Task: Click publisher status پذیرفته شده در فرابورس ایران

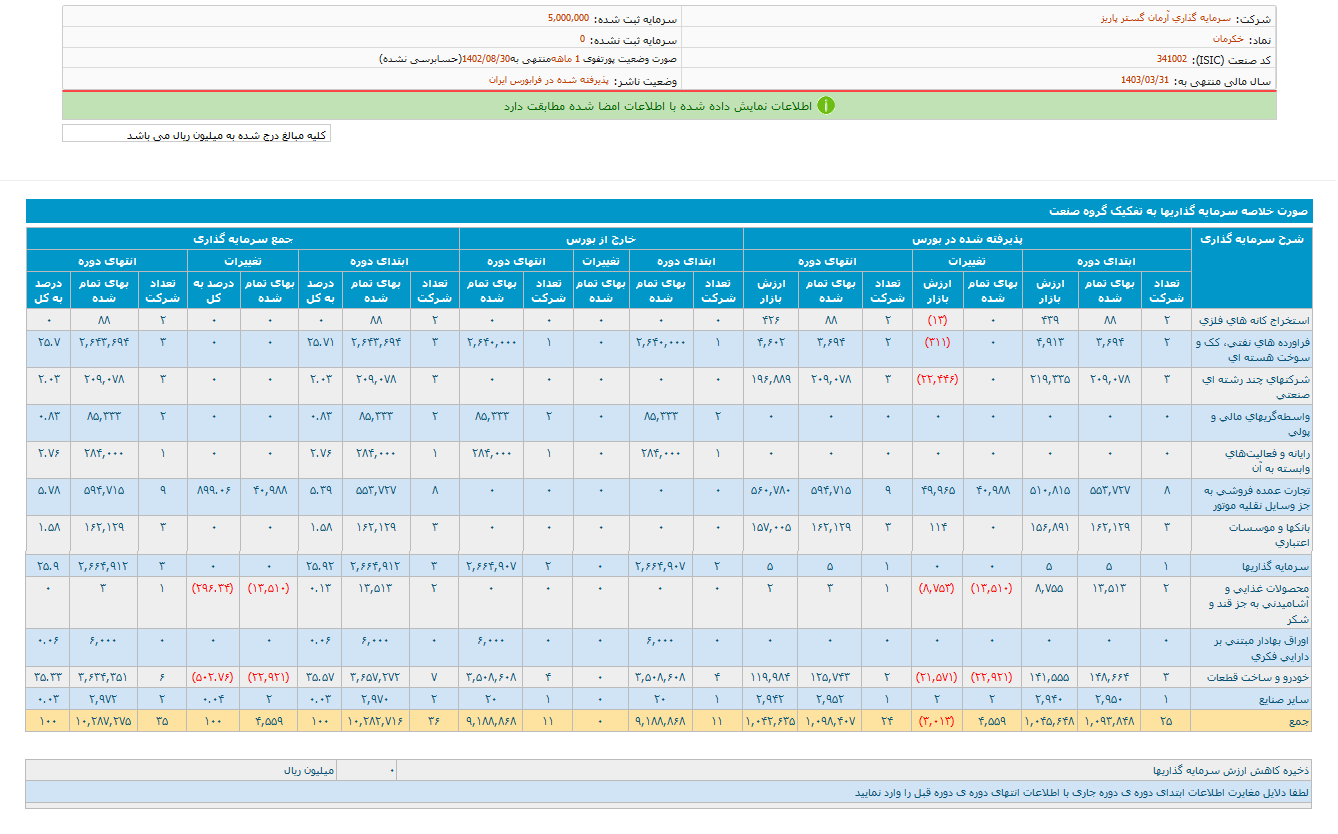Action: click(x=549, y=80)
